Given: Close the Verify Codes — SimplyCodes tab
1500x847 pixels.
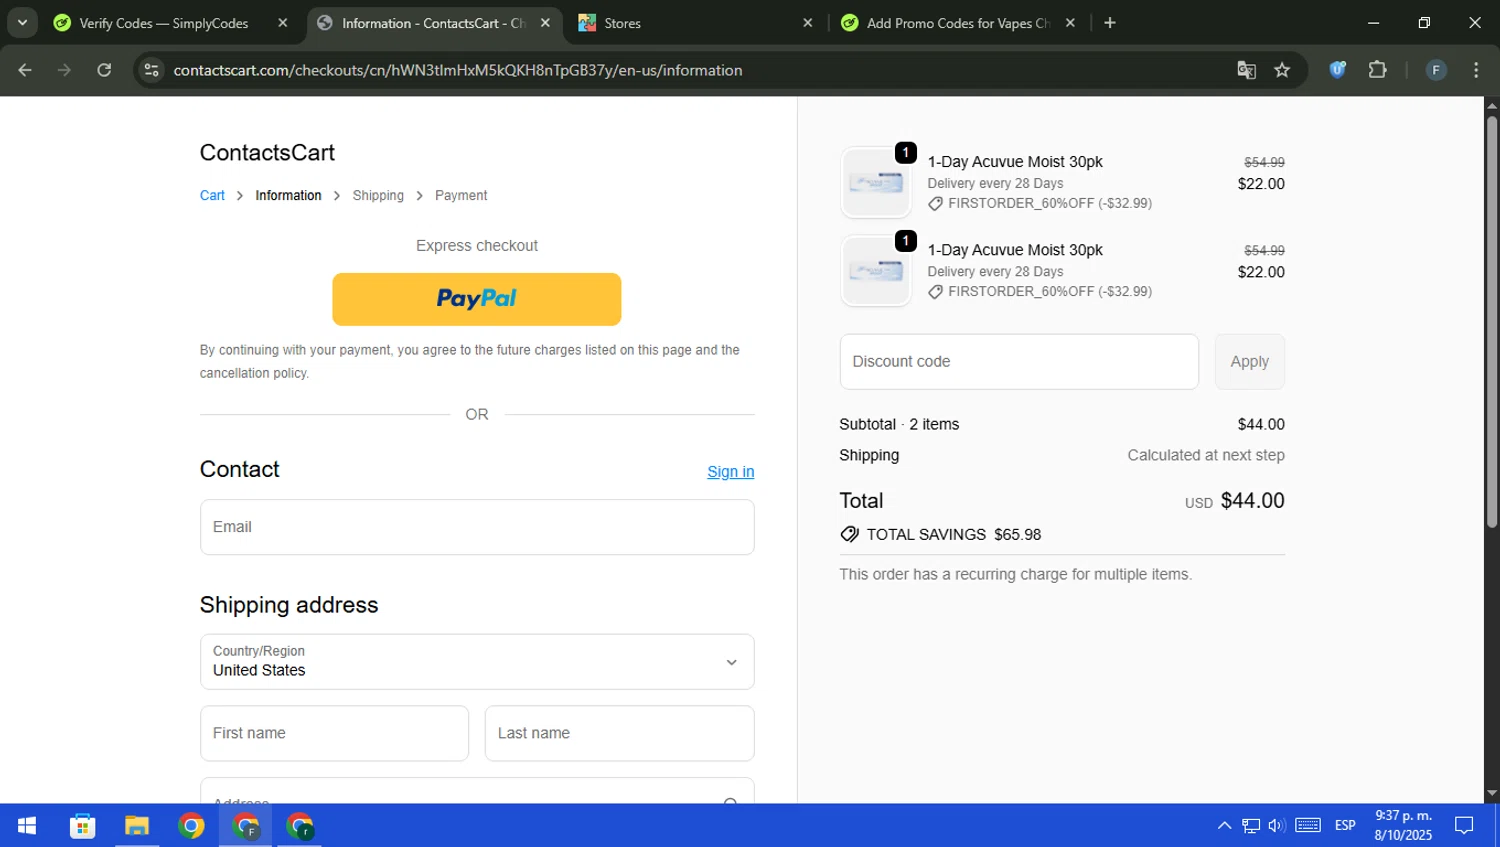Looking at the screenshot, I should pos(283,23).
